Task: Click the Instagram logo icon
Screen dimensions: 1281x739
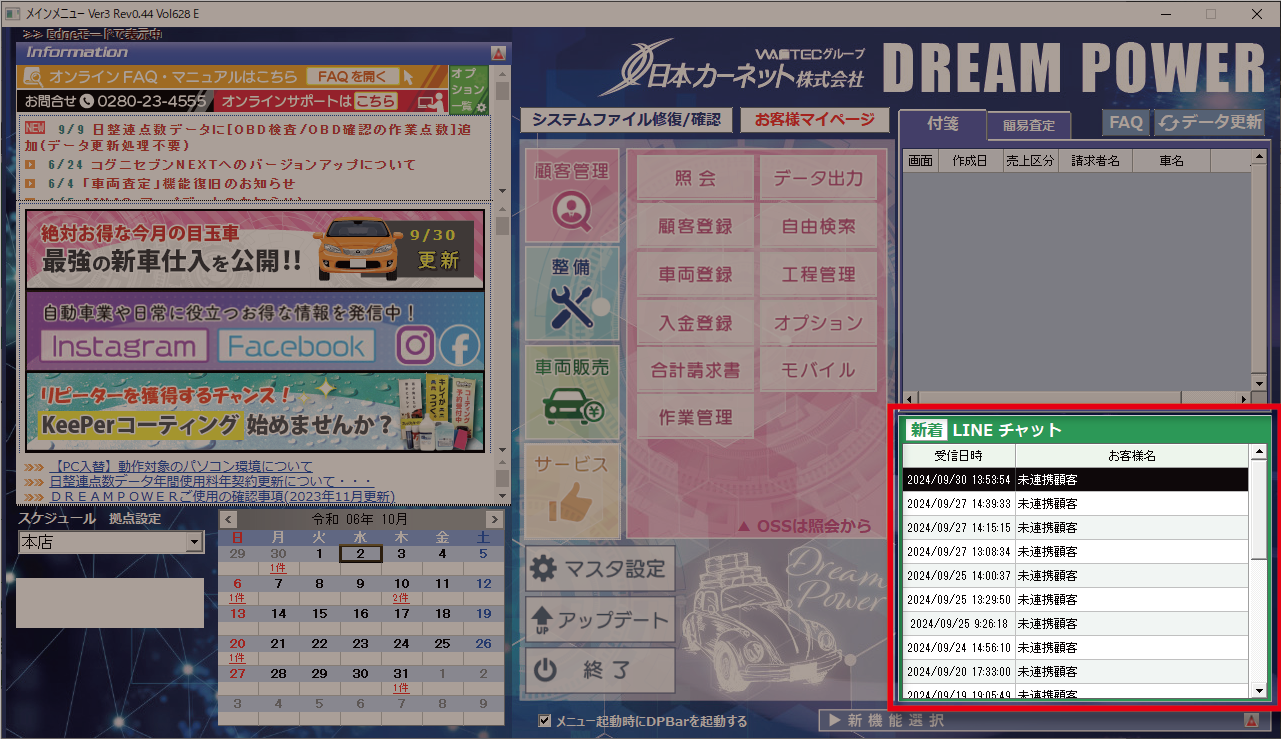Action: [415, 346]
